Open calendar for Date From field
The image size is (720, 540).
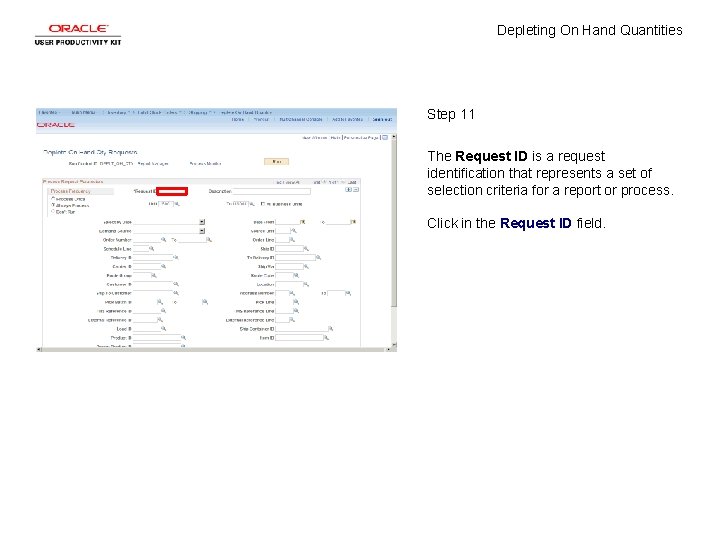coord(303,222)
